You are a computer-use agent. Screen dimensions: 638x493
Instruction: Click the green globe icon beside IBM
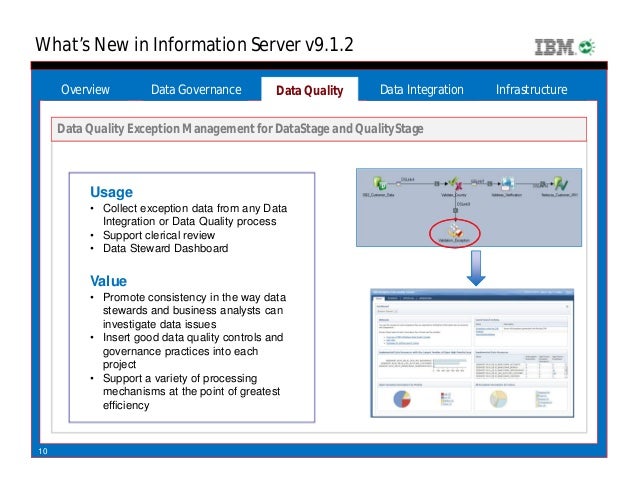586,47
